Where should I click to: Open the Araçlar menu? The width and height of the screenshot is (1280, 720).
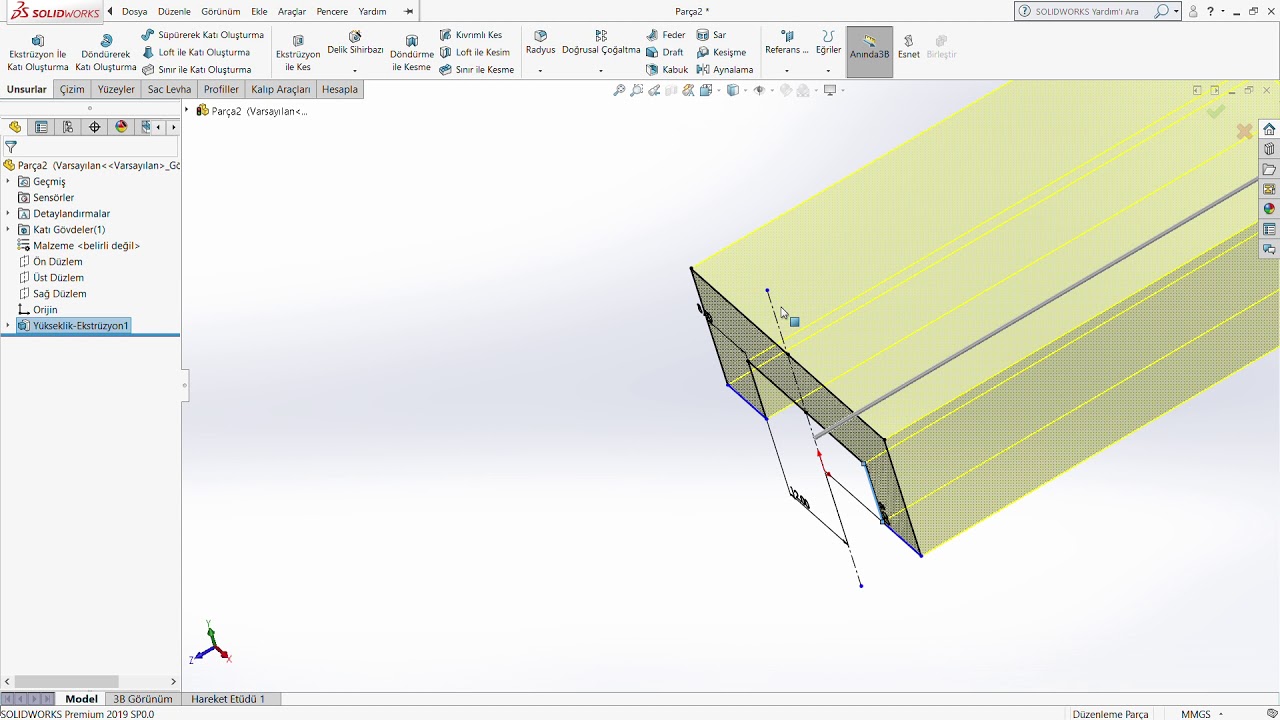click(x=292, y=12)
